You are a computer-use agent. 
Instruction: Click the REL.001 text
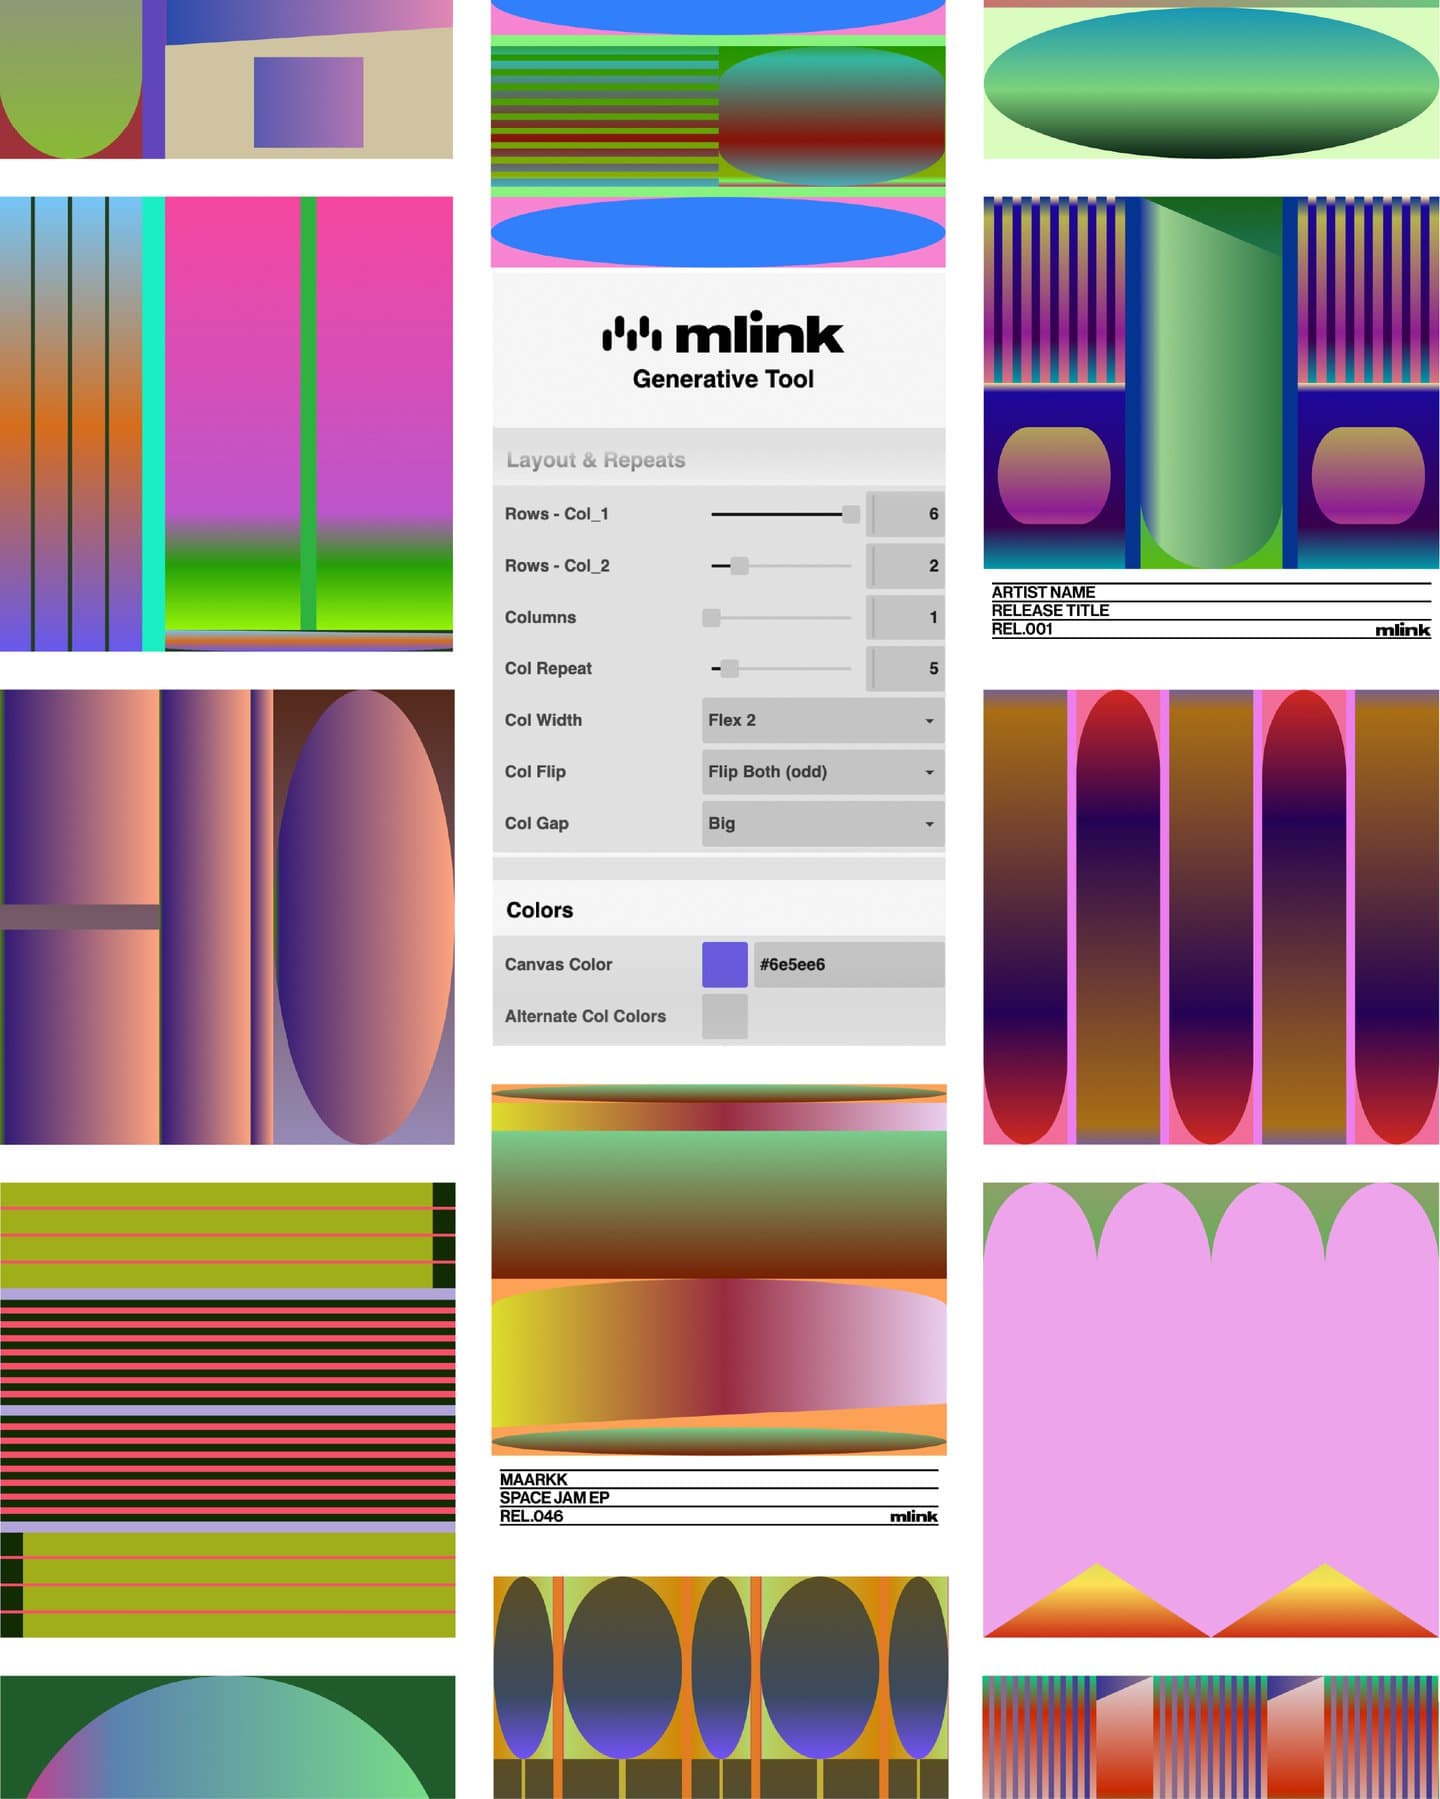1022,629
